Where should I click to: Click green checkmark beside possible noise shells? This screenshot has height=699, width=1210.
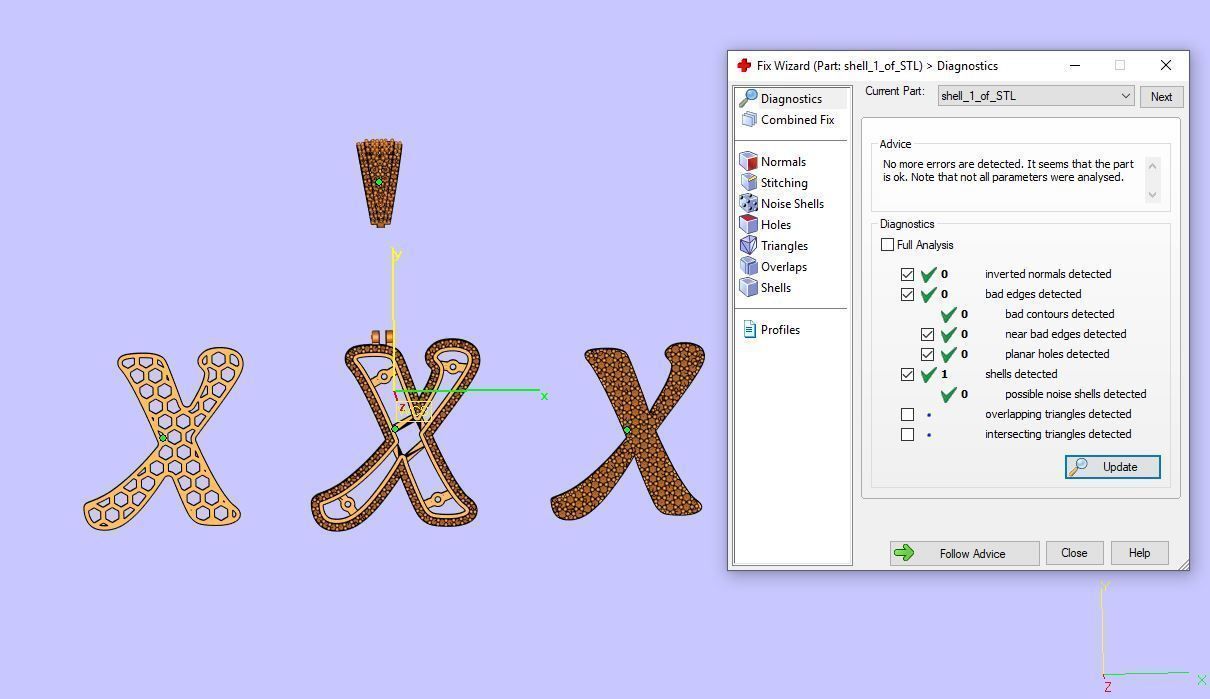pyautogui.click(x=948, y=394)
